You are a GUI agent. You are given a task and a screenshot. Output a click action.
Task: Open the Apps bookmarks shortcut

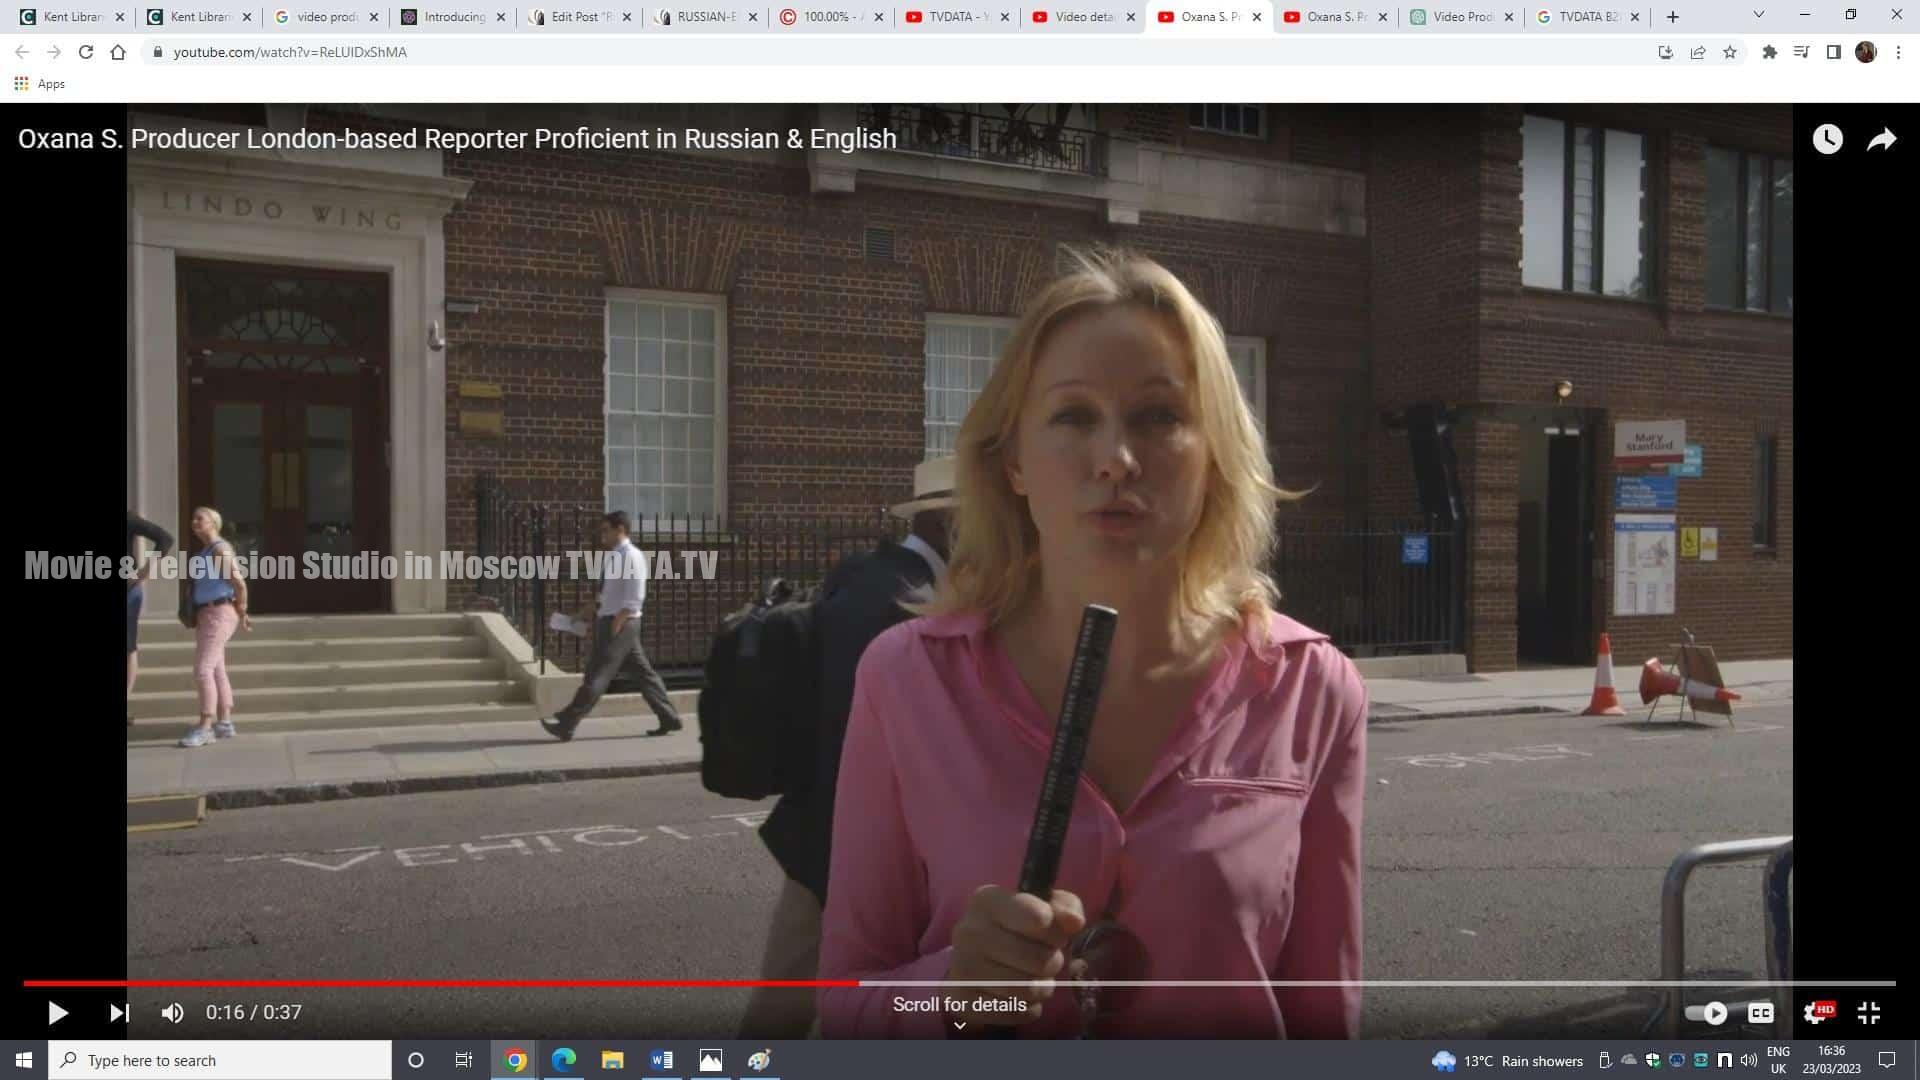pos(40,84)
